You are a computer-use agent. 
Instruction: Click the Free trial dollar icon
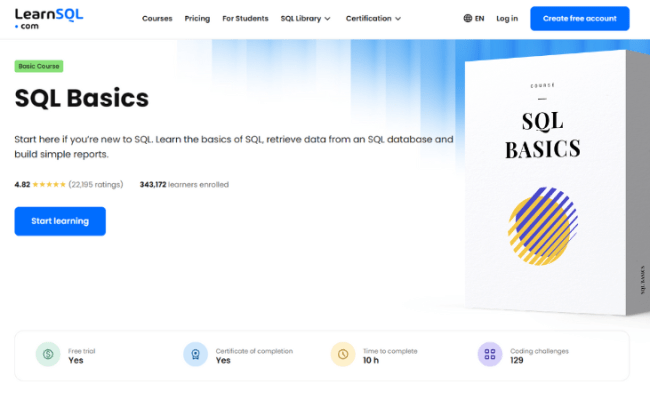pyautogui.click(x=48, y=354)
